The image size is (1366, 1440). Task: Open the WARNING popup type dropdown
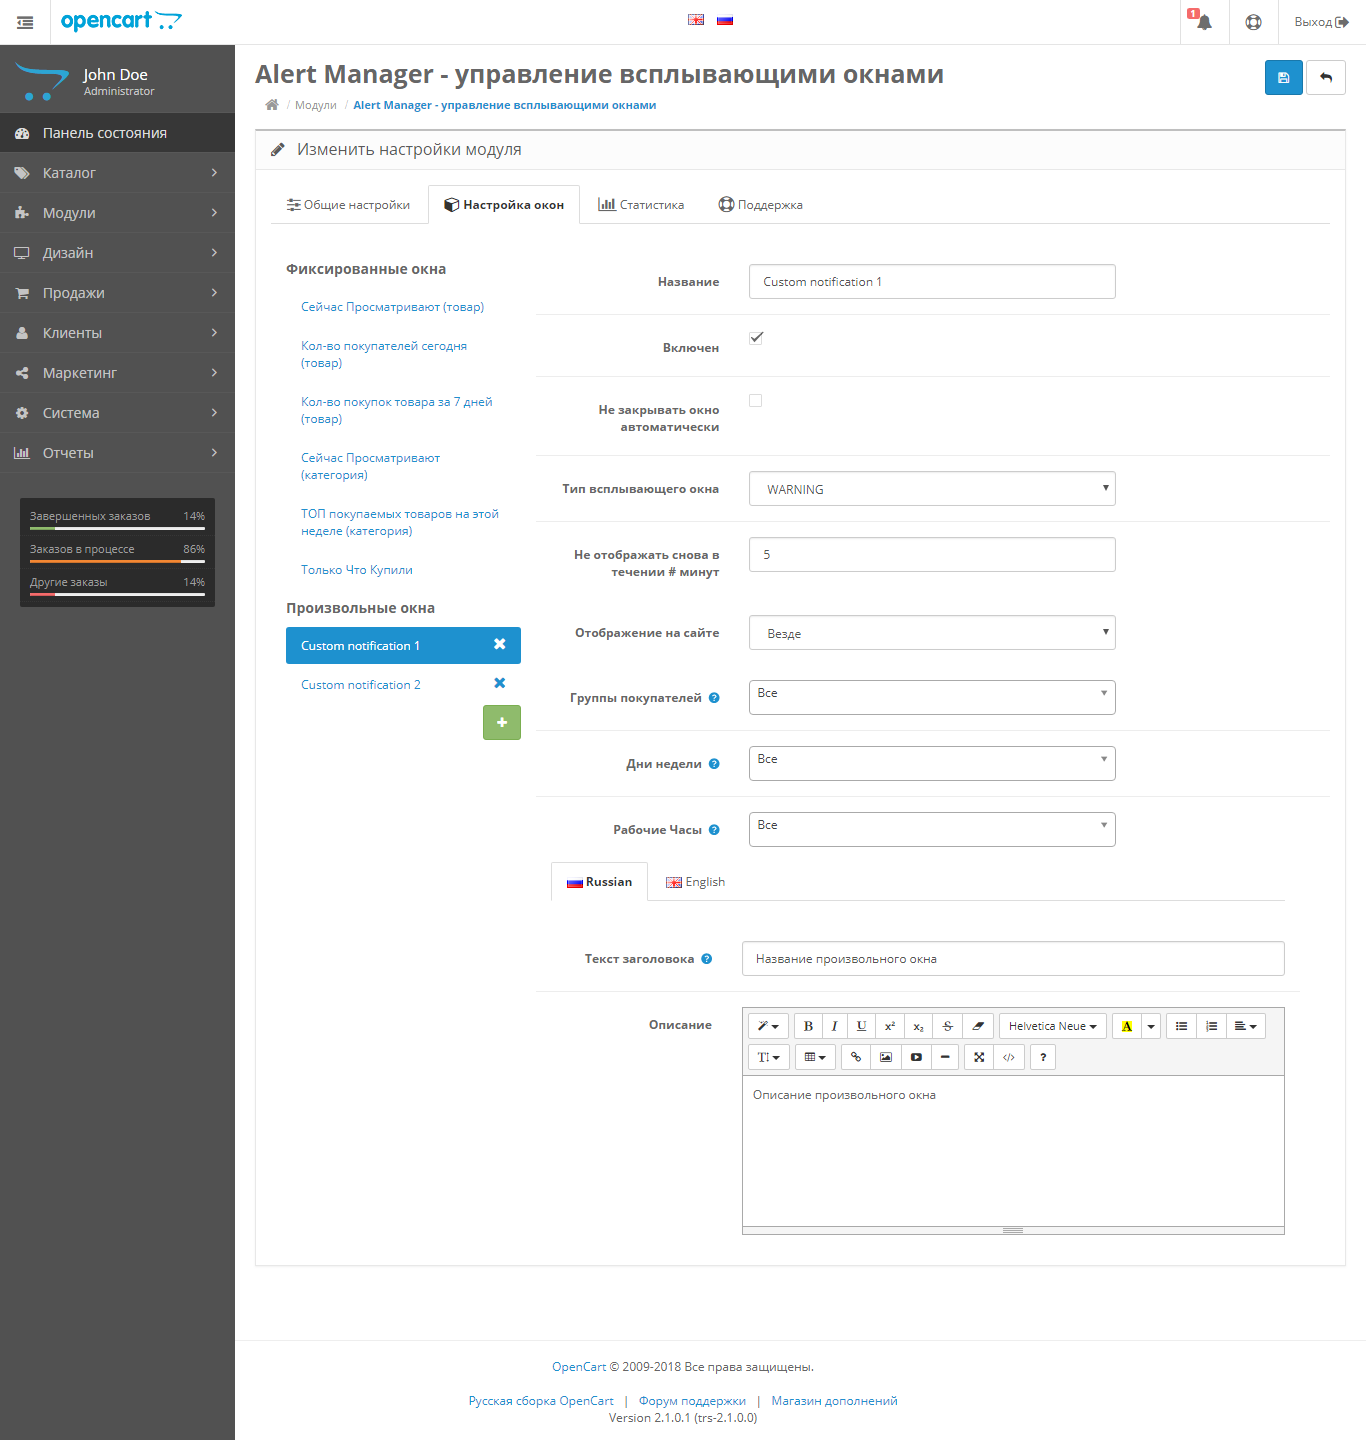[931, 489]
